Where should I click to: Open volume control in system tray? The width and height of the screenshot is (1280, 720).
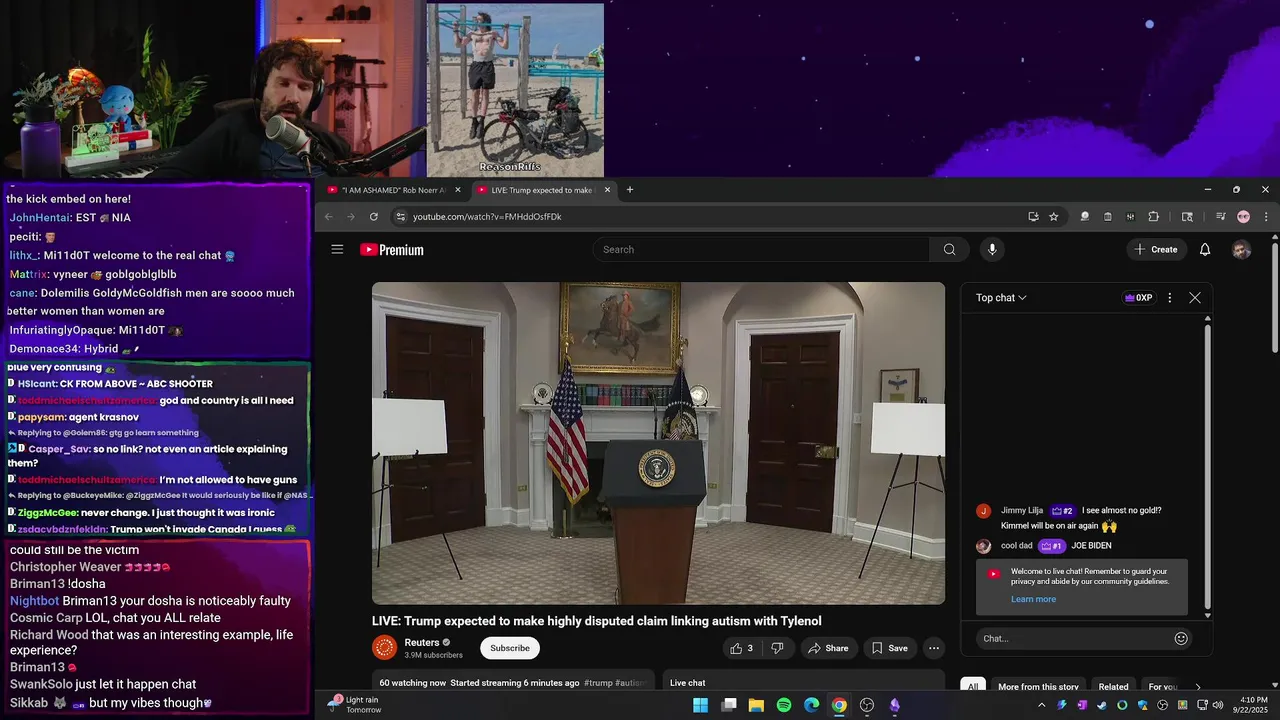(x=1217, y=705)
